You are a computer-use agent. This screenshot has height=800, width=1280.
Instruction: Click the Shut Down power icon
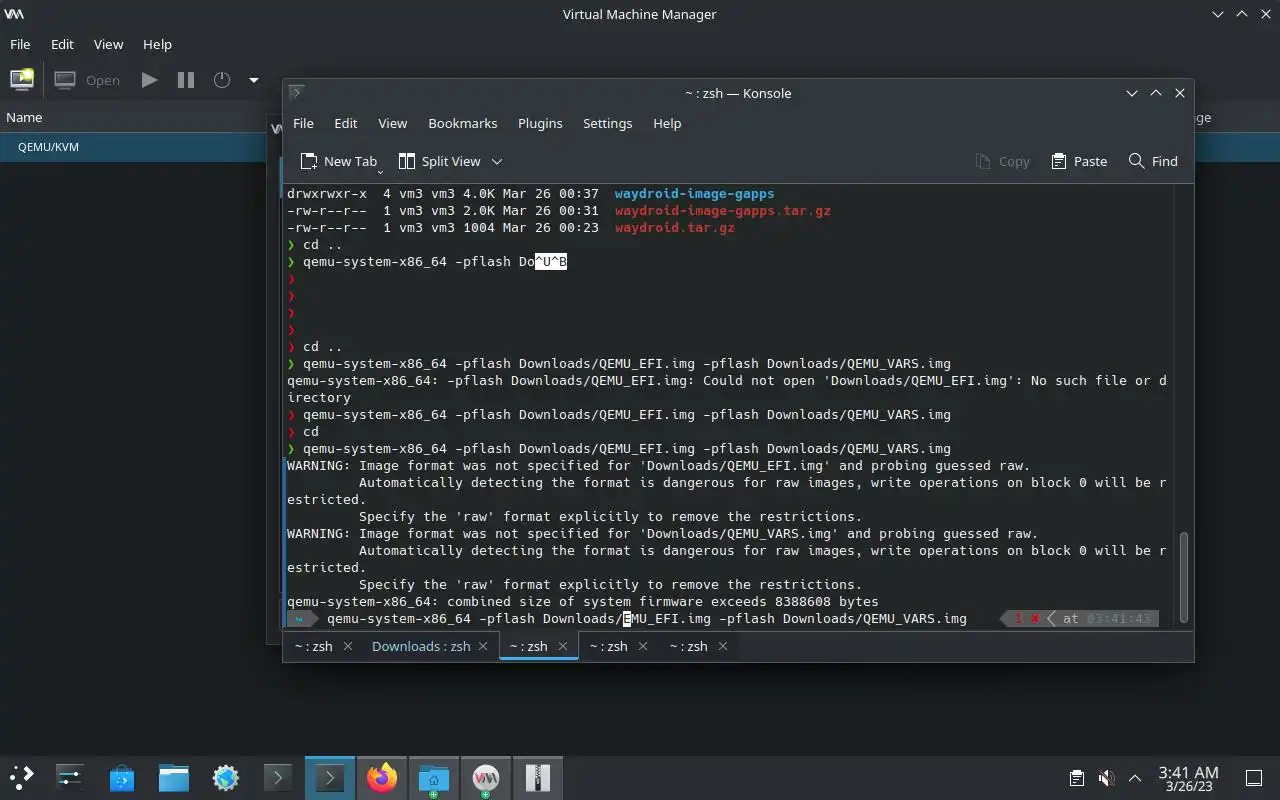(x=222, y=80)
